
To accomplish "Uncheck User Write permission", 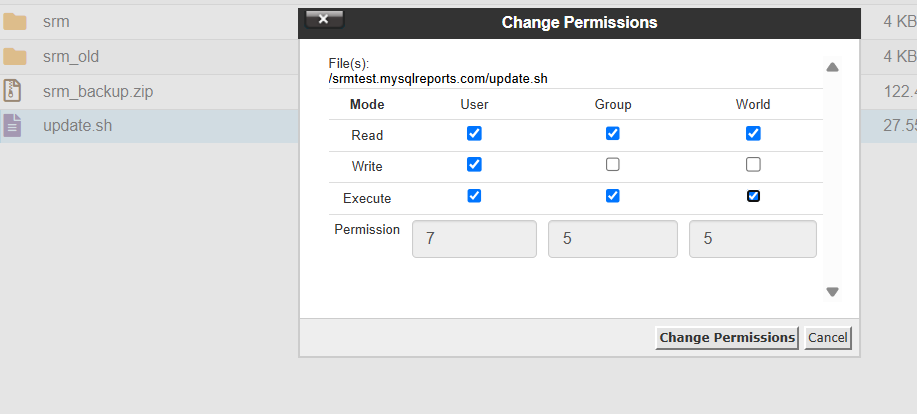I will (474, 165).
